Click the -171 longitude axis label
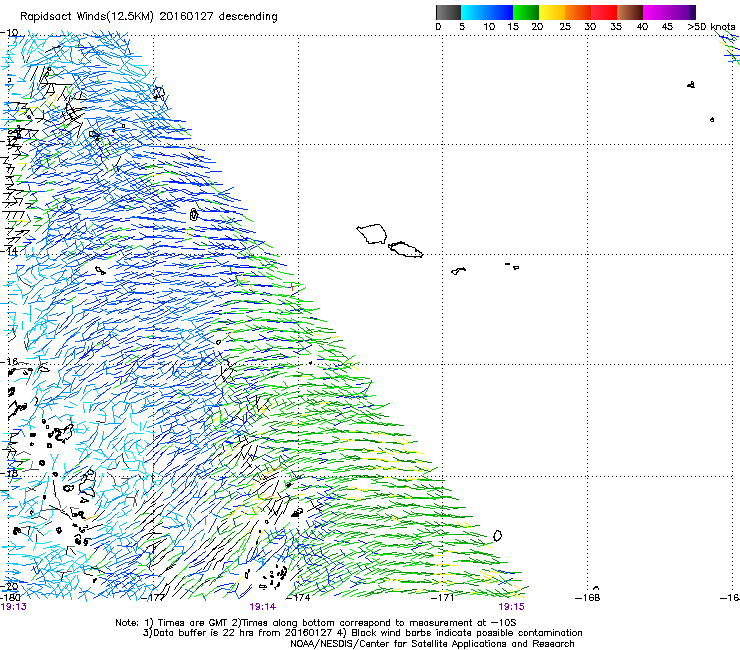 coord(443,598)
